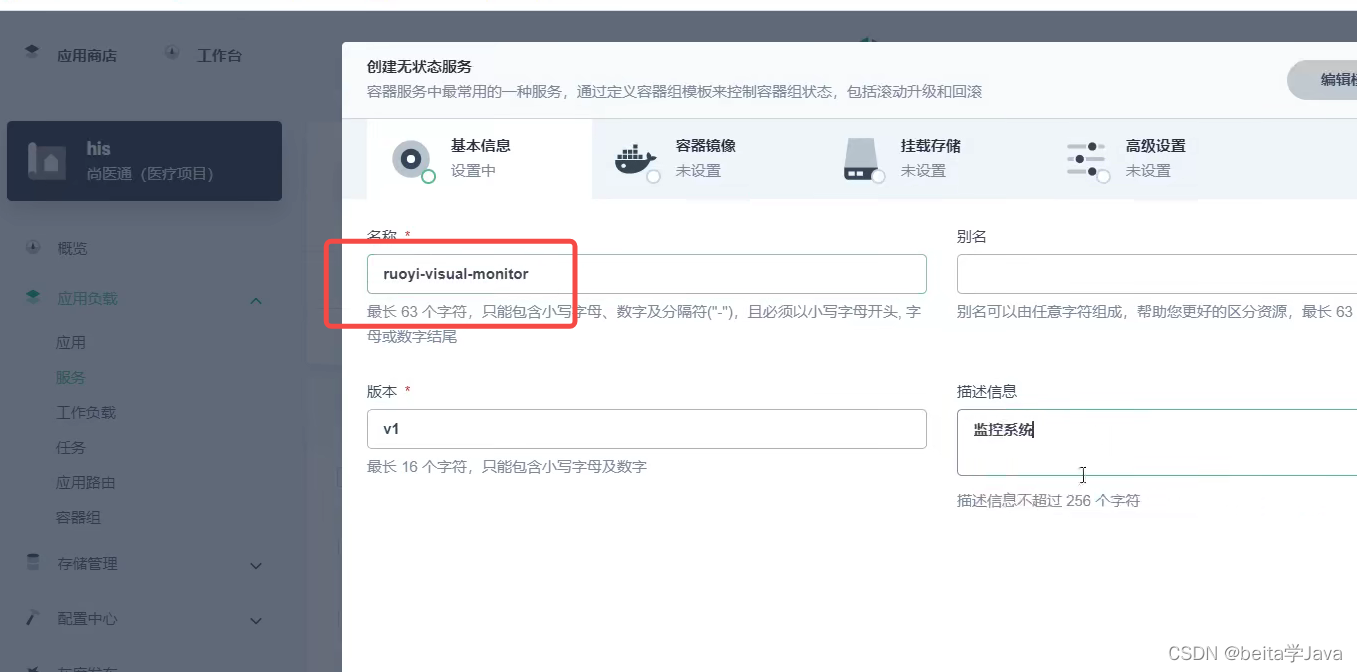This screenshot has height=672, width=1357.
Task: Click the 编辑模式 button at dialog top-right
Action: tap(1322, 80)
